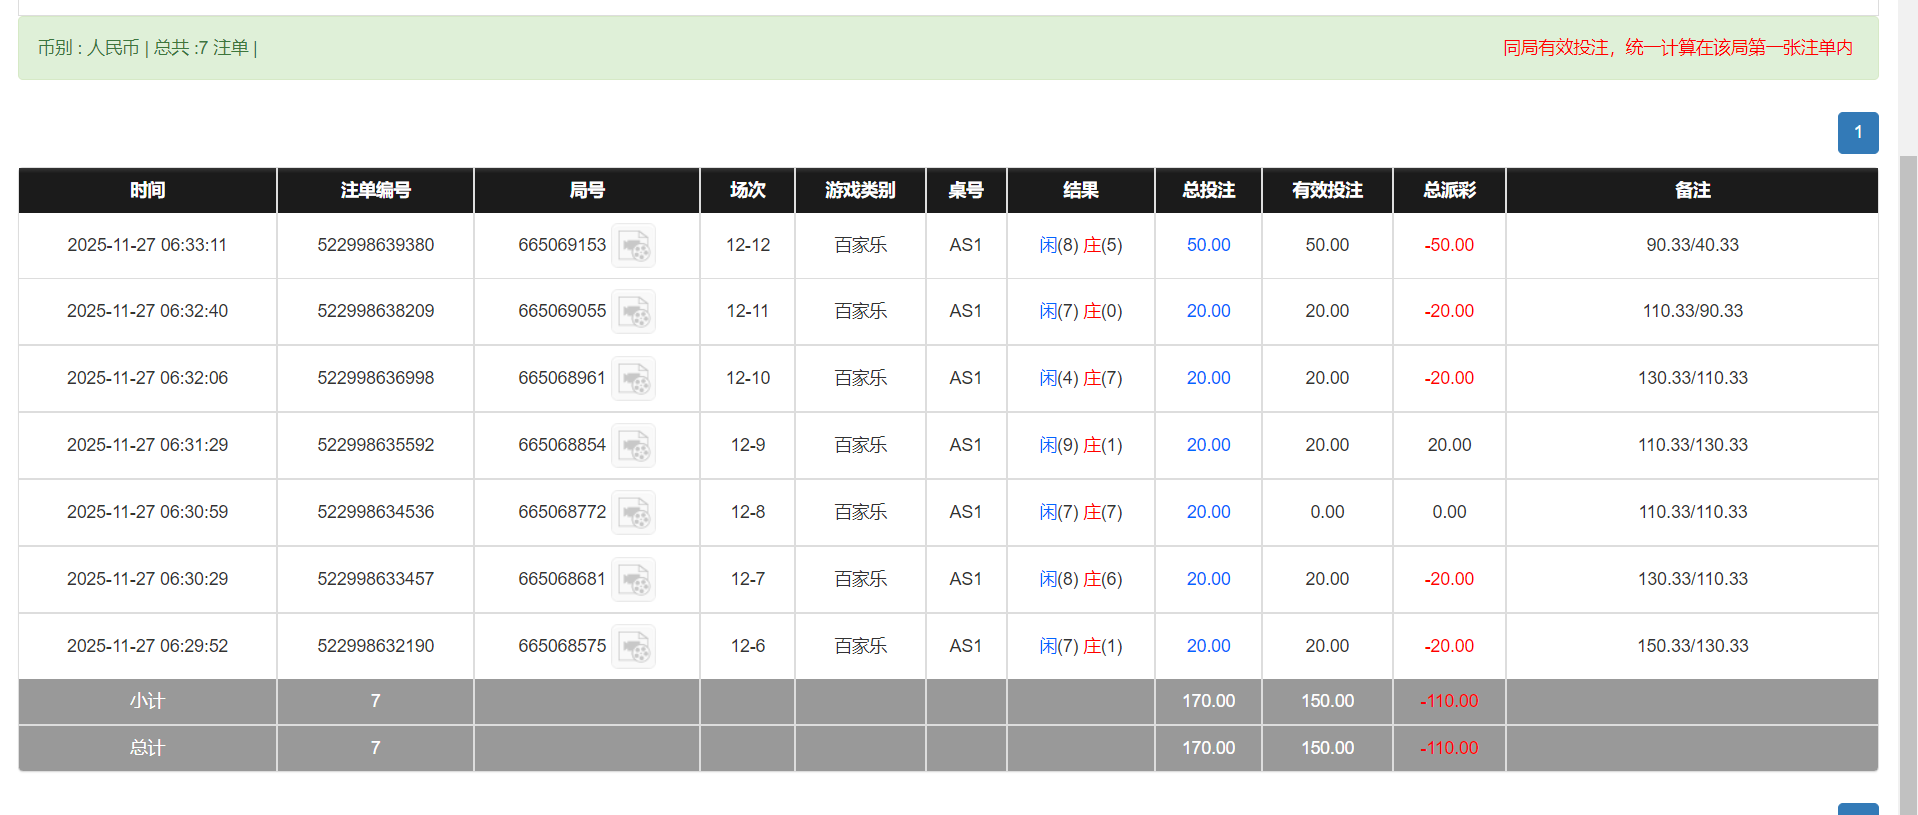Image resolution: width=1918 pixels, height=815 pixels.
Task: Select the 结果 column header
Action: [x=1081, y=190]
